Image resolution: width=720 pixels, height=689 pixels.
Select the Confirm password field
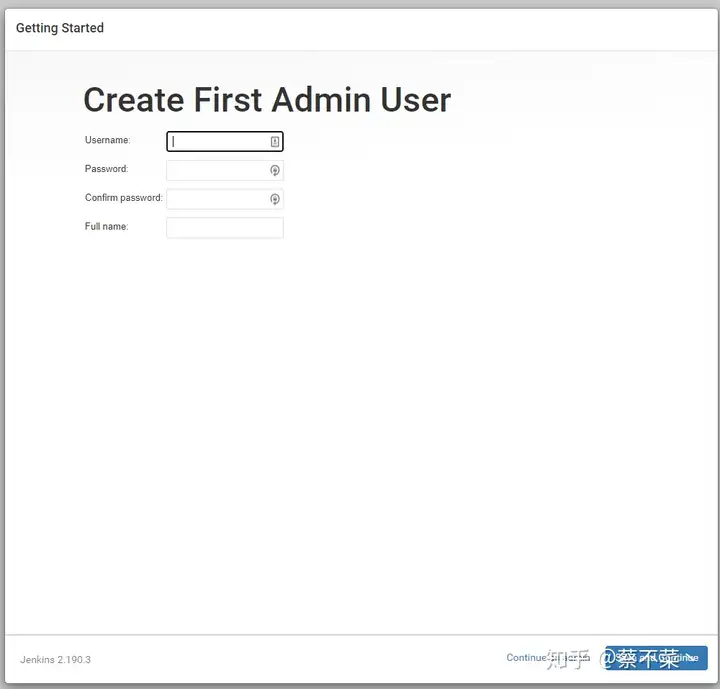[225, 199]
